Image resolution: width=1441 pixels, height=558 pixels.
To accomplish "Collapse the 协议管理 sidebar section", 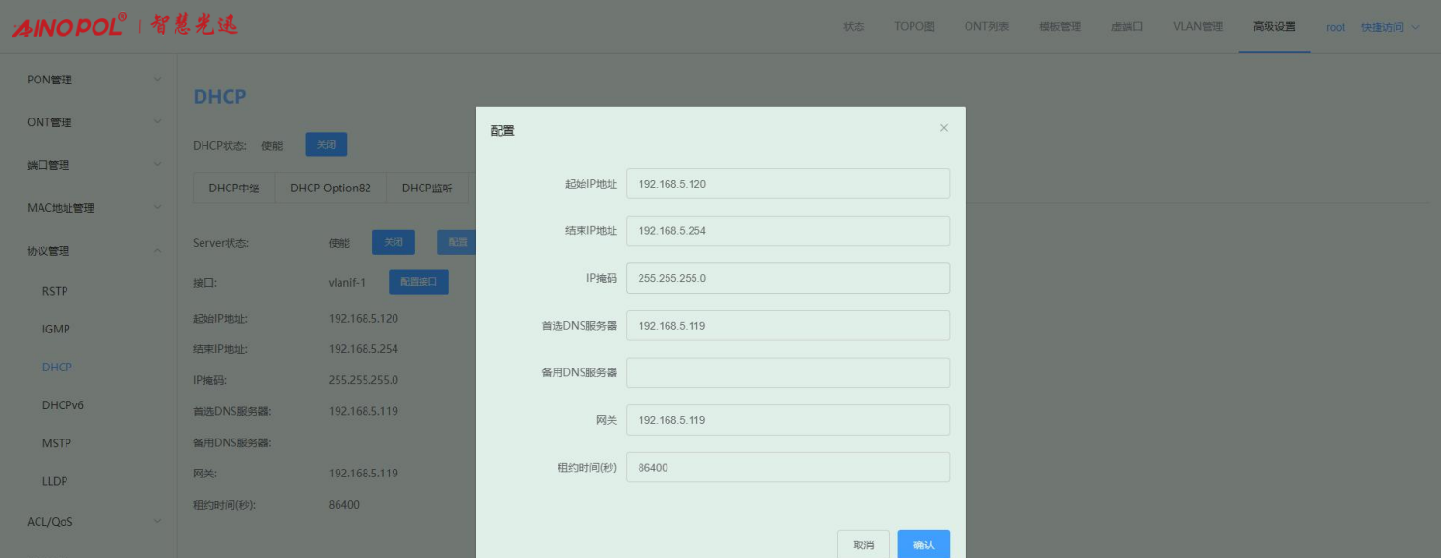I will click(x=92, y=251).
